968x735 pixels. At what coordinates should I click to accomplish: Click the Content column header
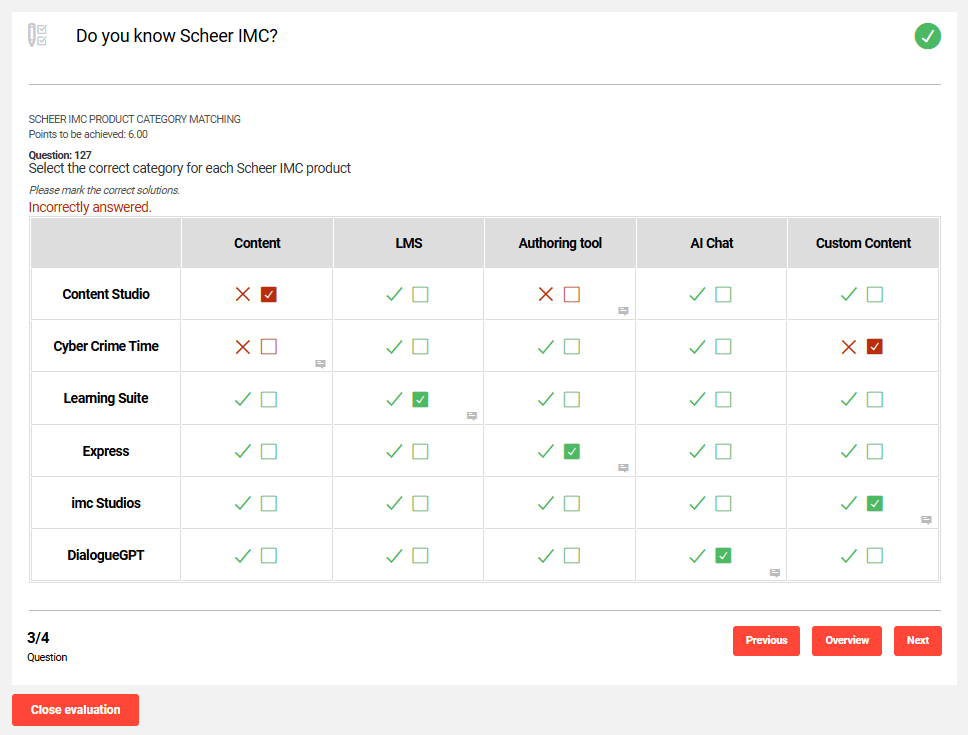257,243
